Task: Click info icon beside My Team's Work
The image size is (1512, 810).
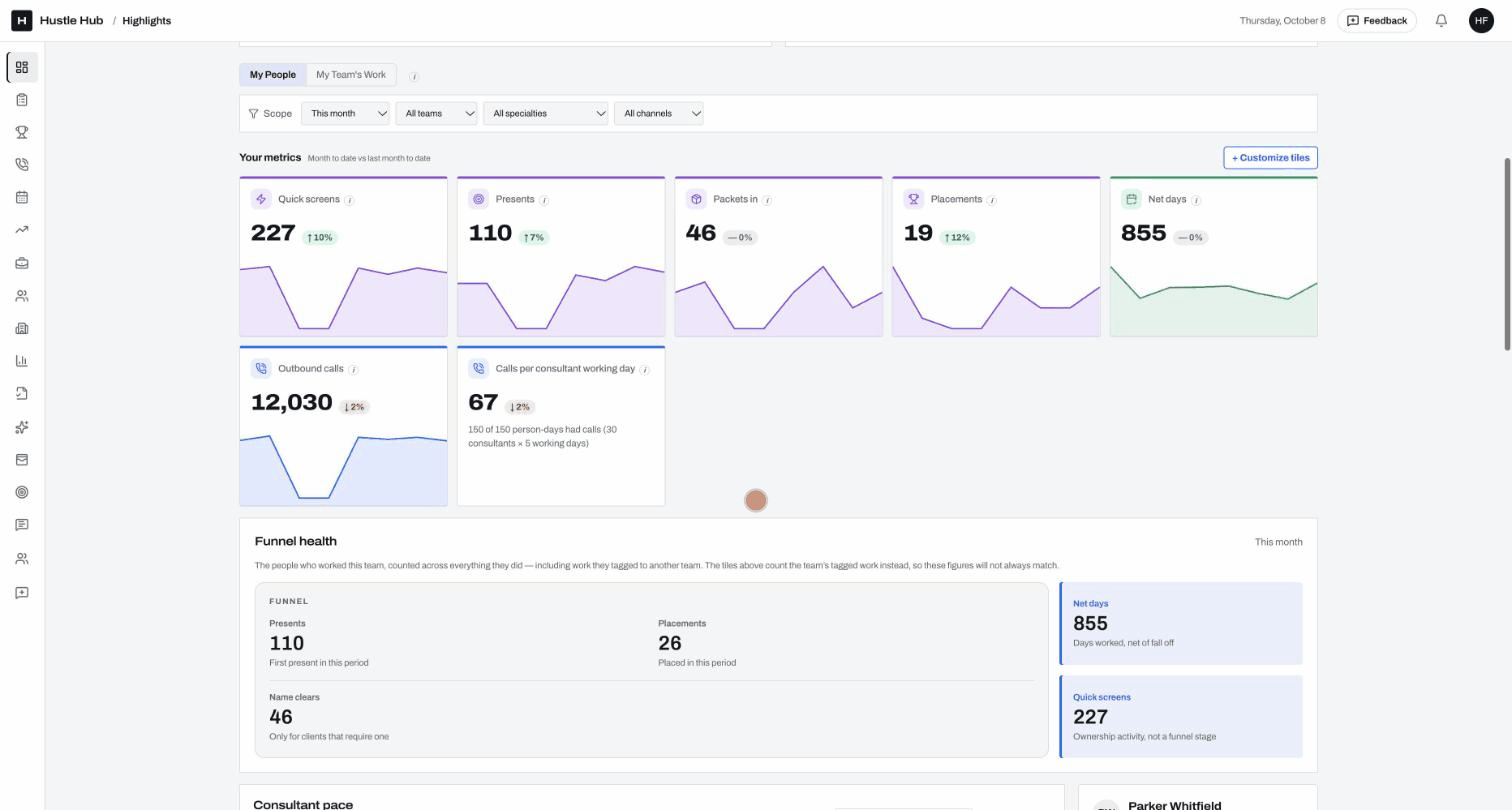Action: coord(414,76)
